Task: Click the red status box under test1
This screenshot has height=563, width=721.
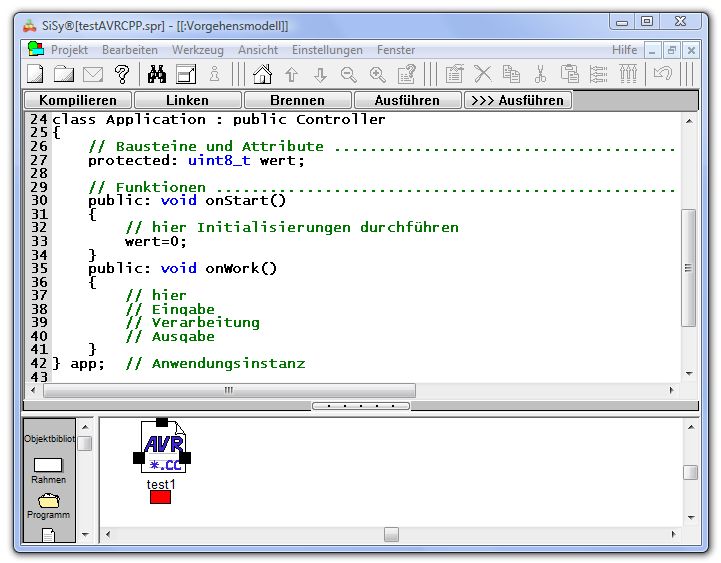Action: click(160, 497)
